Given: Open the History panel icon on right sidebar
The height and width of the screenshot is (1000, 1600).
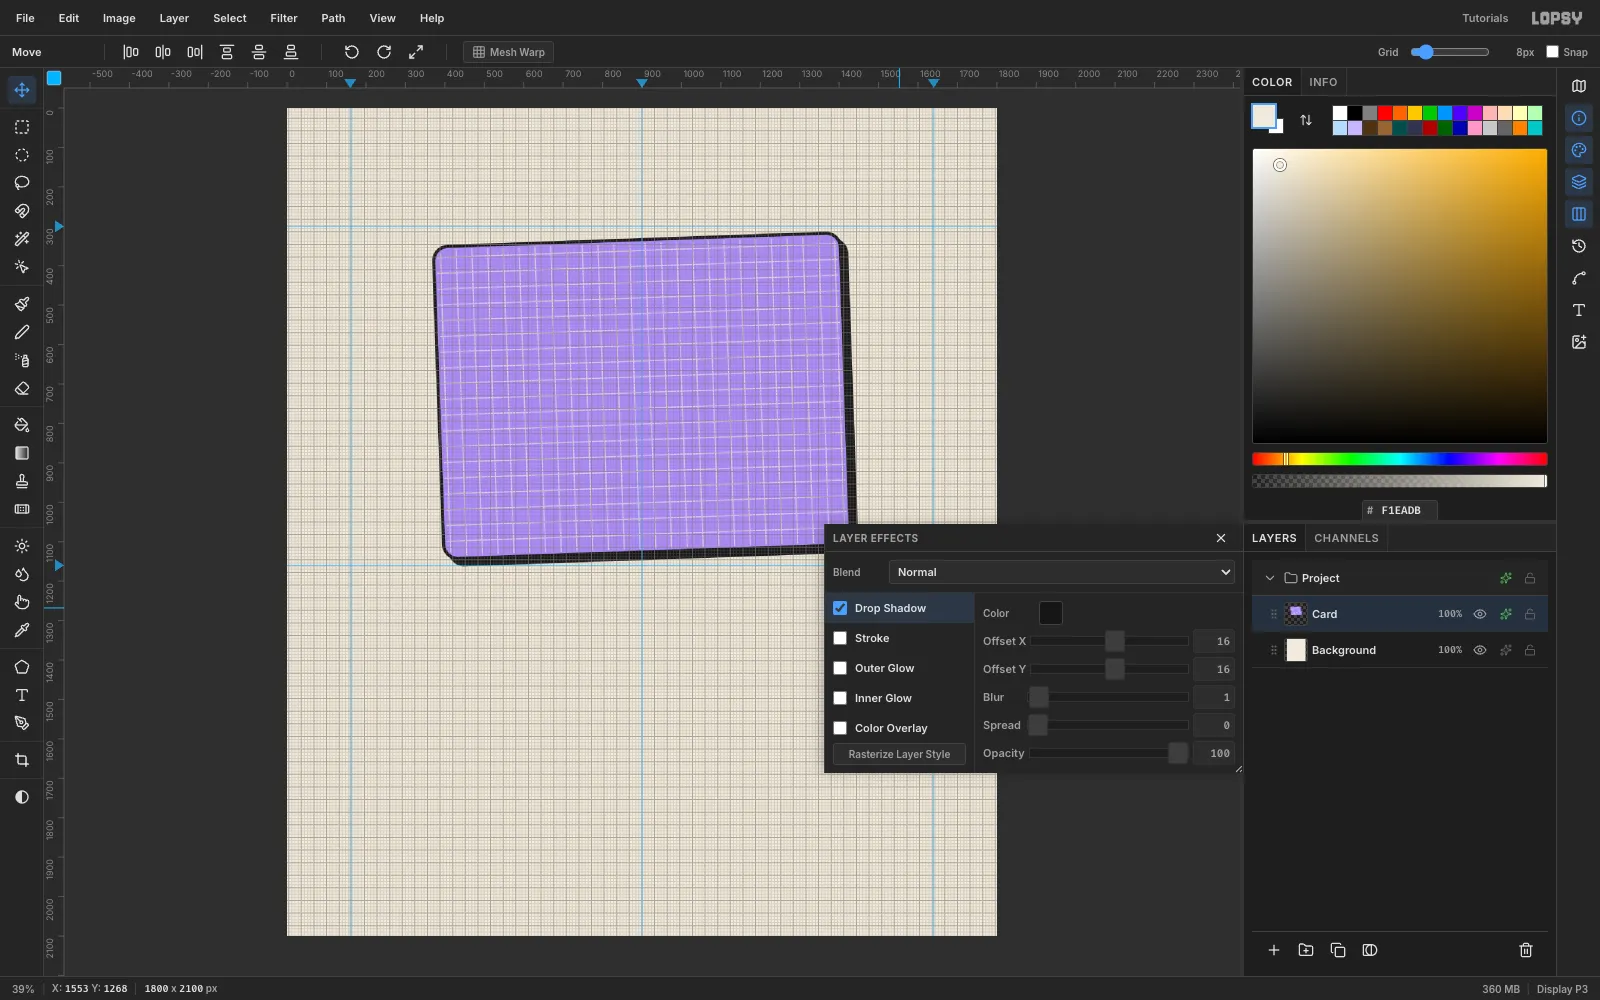Looking at the screenshot, I should pos(1579,246).
